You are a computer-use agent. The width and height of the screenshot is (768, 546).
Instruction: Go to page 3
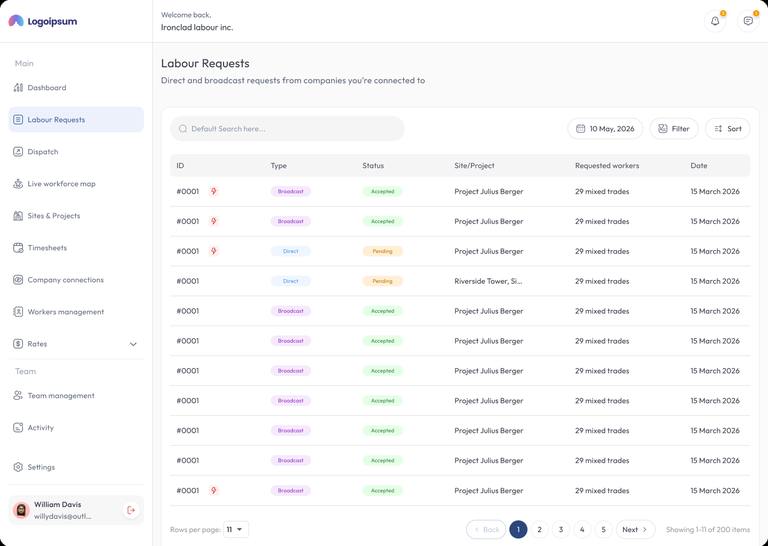561,529
